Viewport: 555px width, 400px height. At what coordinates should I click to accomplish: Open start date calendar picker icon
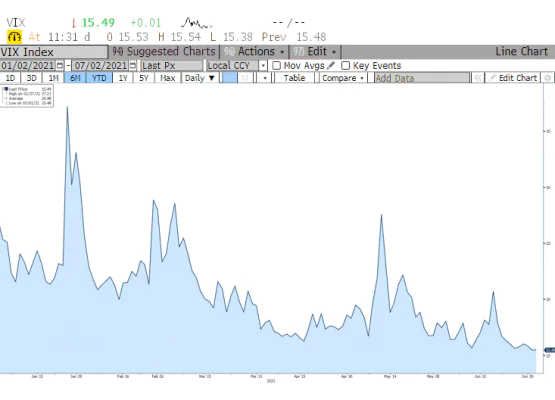[60, 65]
